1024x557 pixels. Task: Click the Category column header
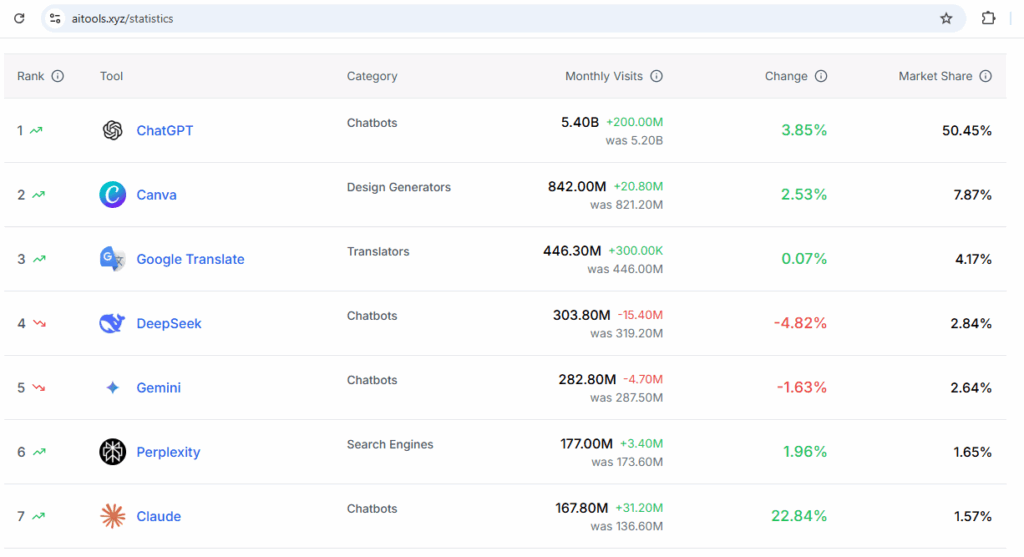(372, 76)
